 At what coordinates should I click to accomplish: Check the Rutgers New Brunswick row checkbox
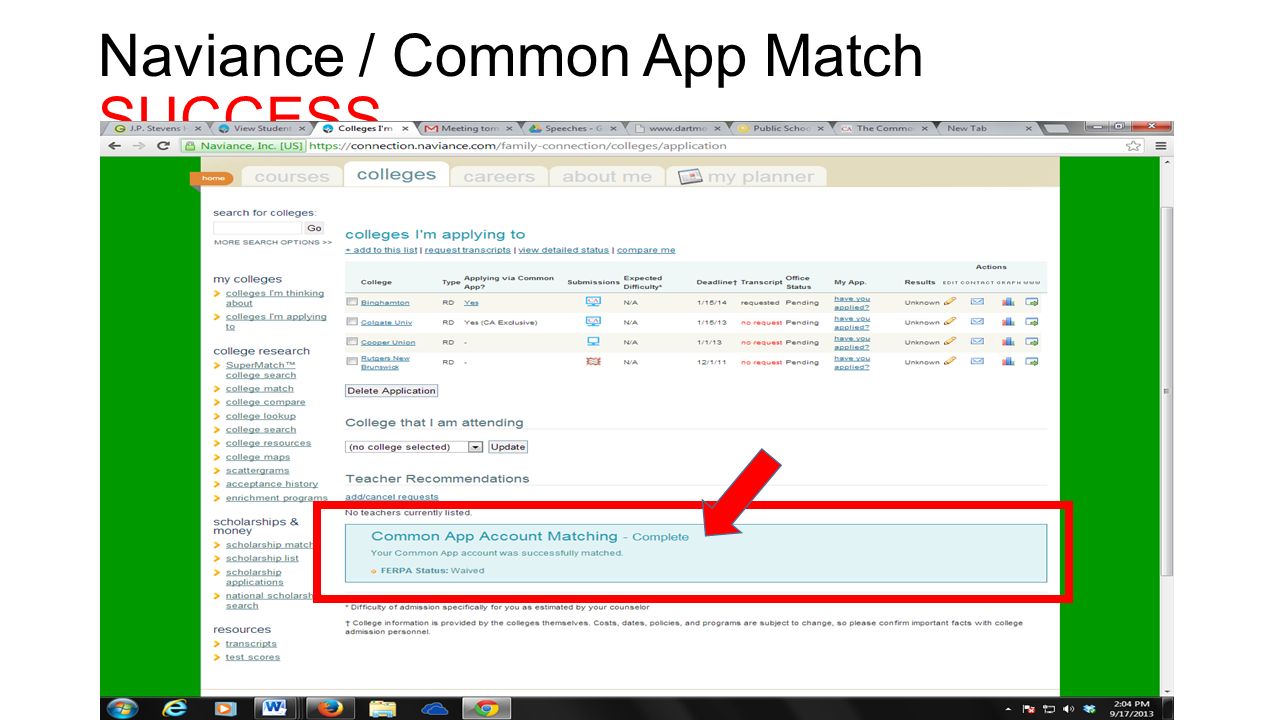pyautogui.click(x=352, y=361)
